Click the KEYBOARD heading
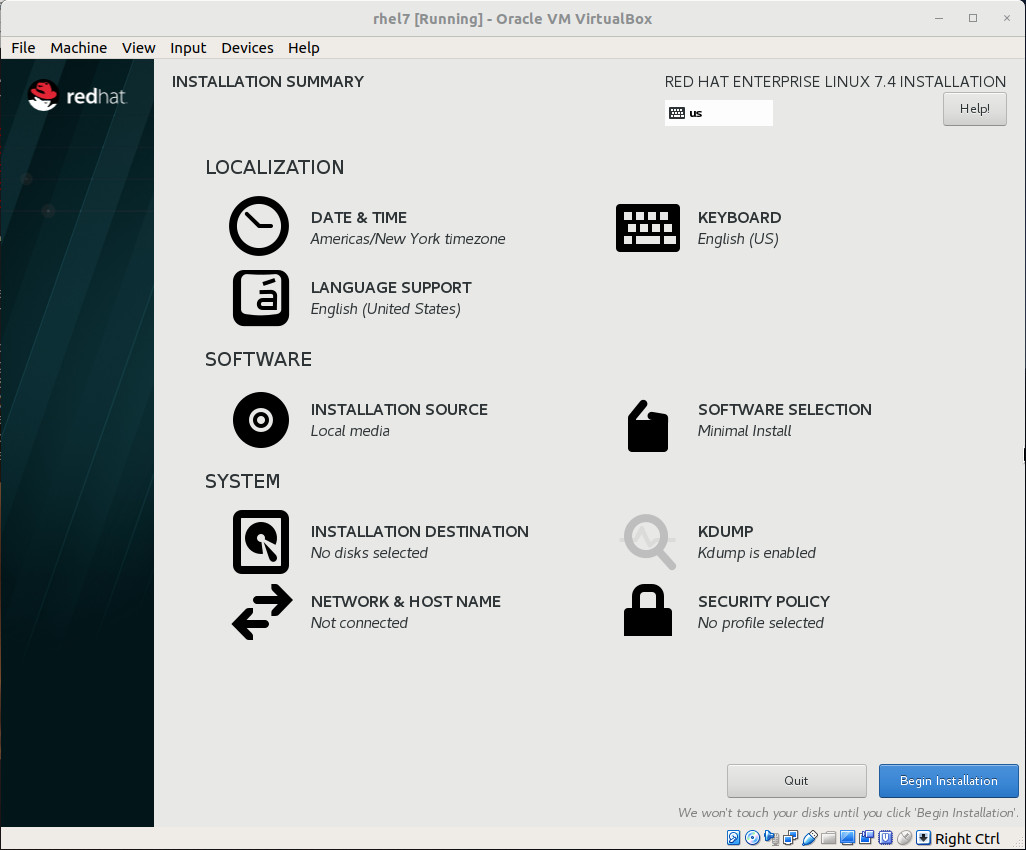 [x=739, y=218]
